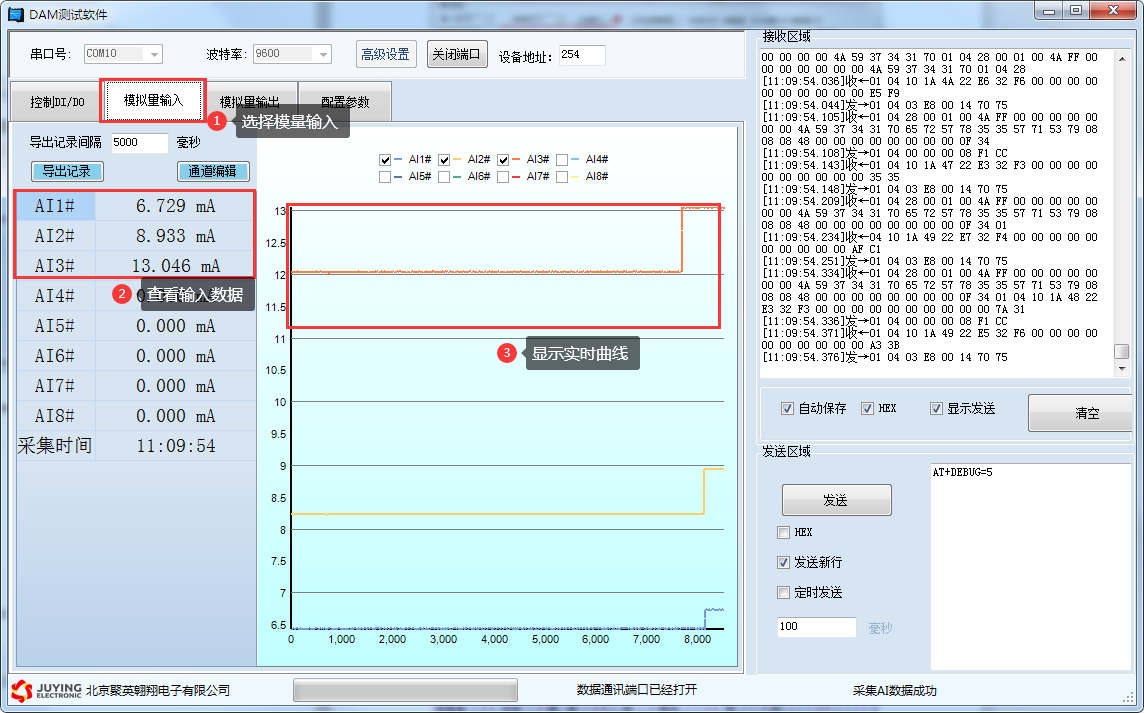Open the 配置参数 tab
This screenshot has height=713, width=1144.
[344, 102]
